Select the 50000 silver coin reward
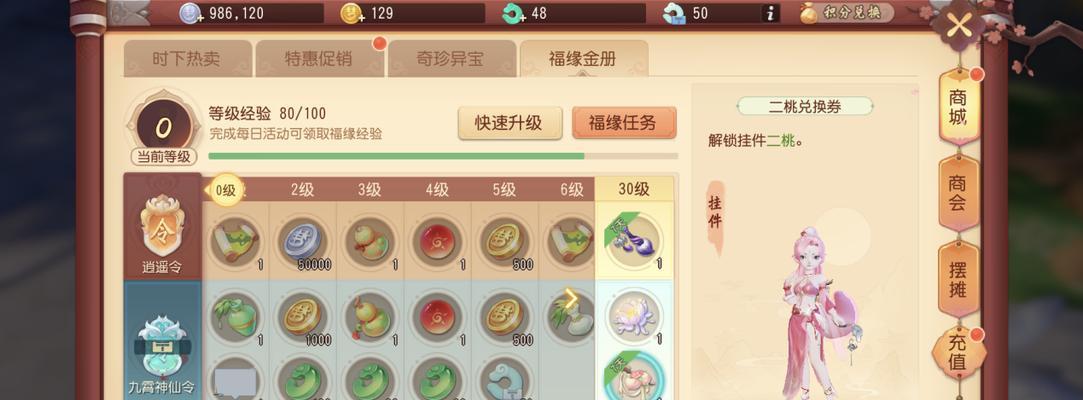Viewport: 1083px width, 400px height. pos(303,243)
